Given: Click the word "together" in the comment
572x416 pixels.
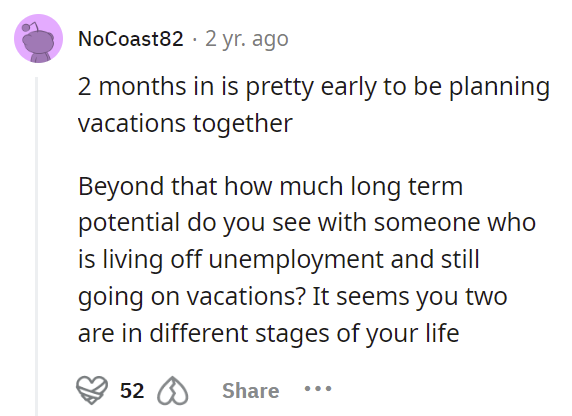Looking at the screenshot, I should click(243, 123).
